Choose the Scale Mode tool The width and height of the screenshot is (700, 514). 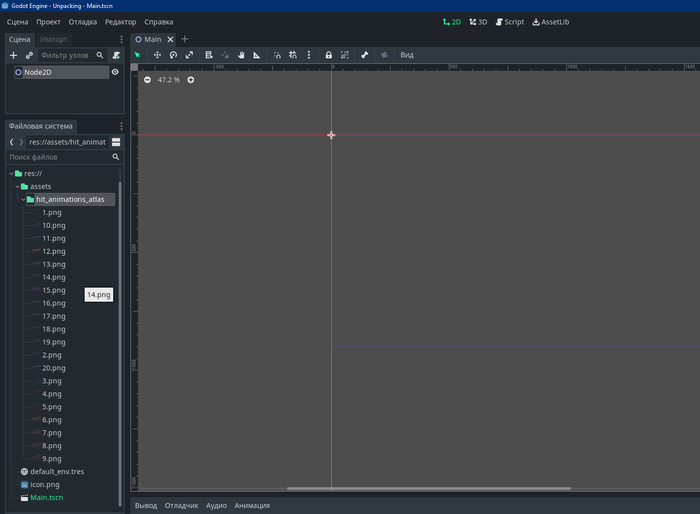coord(189,55)
